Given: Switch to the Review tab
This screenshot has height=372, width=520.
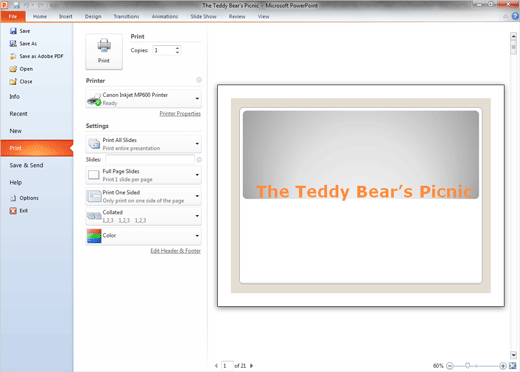Looking at the screenshot, I should (x=237, y=16).
